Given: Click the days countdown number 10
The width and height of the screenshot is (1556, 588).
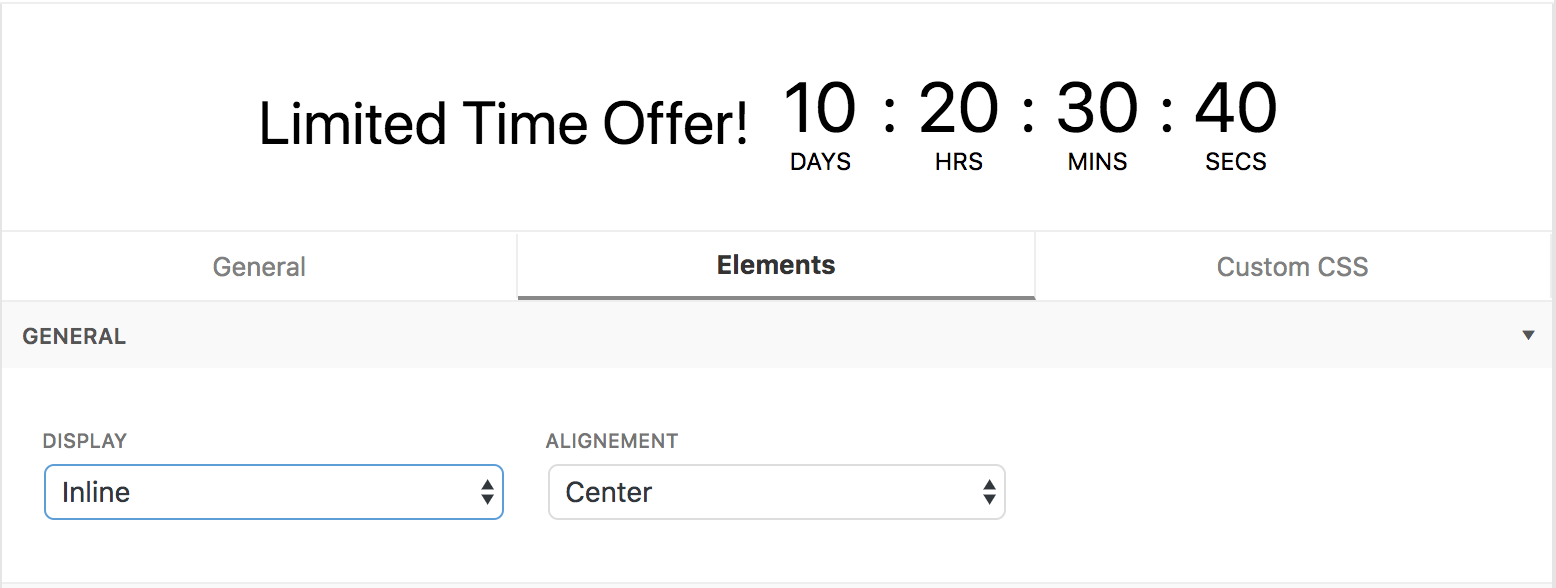Looking at the screenshot, I should click(x=820, y=108).
